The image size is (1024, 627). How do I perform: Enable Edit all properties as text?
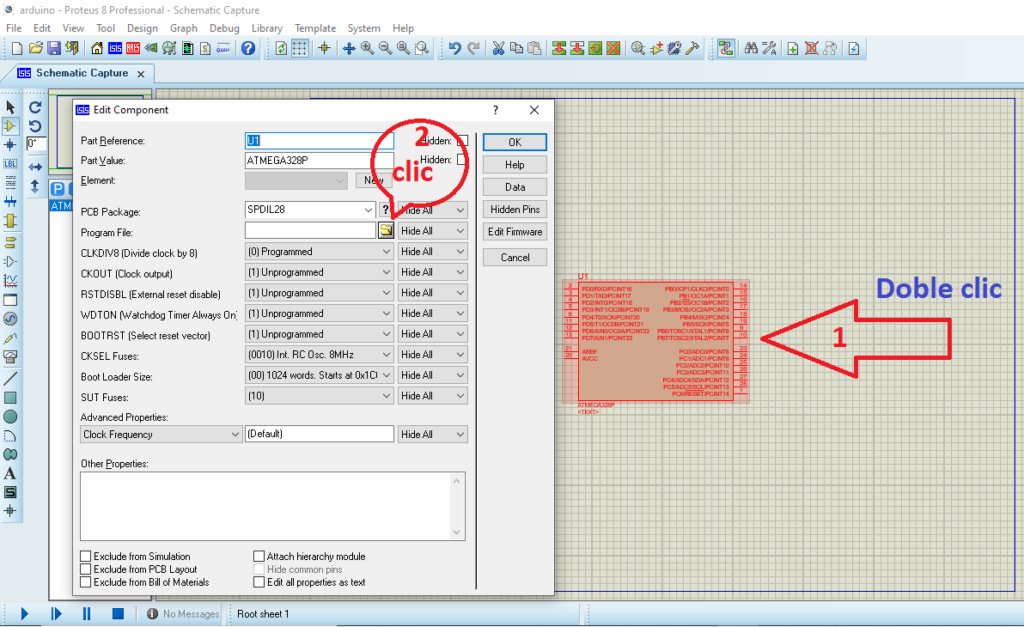[260, 582]
